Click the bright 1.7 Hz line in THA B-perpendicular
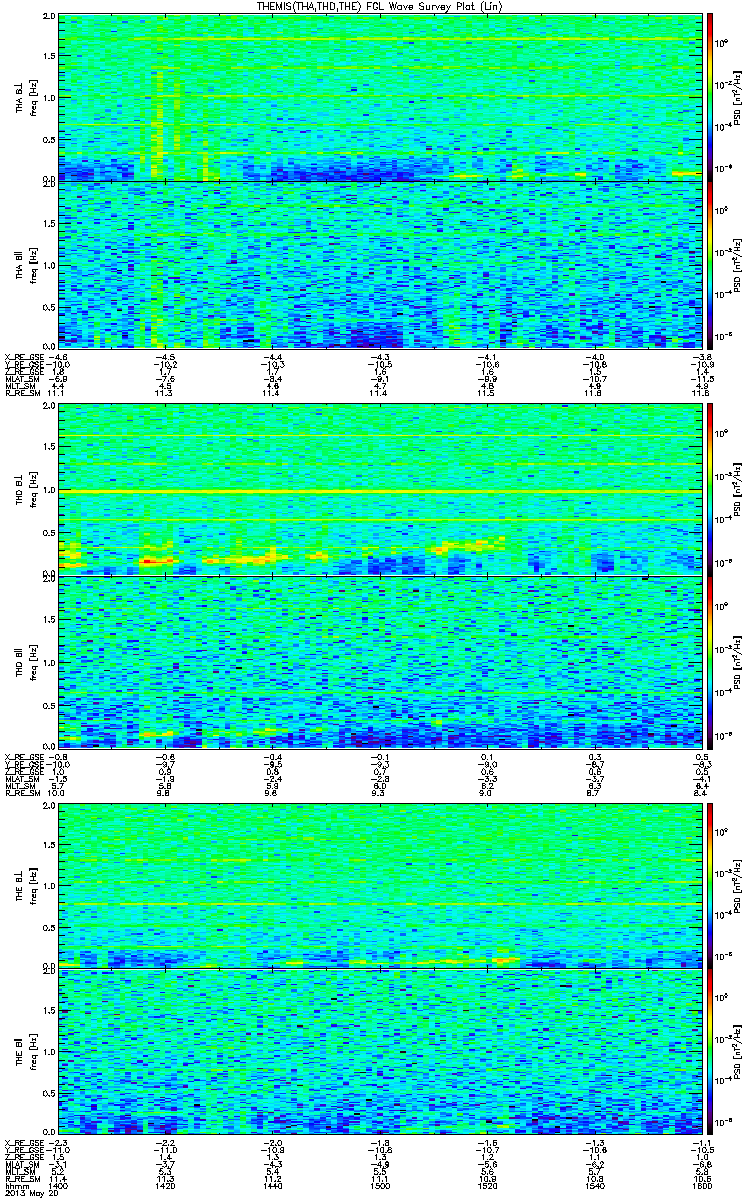 tap(379, 39)
